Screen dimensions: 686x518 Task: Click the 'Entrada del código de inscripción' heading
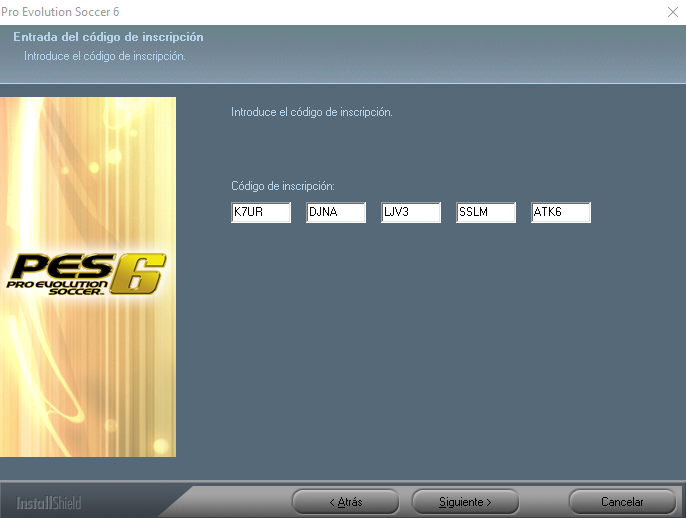(x=108, y=37)
